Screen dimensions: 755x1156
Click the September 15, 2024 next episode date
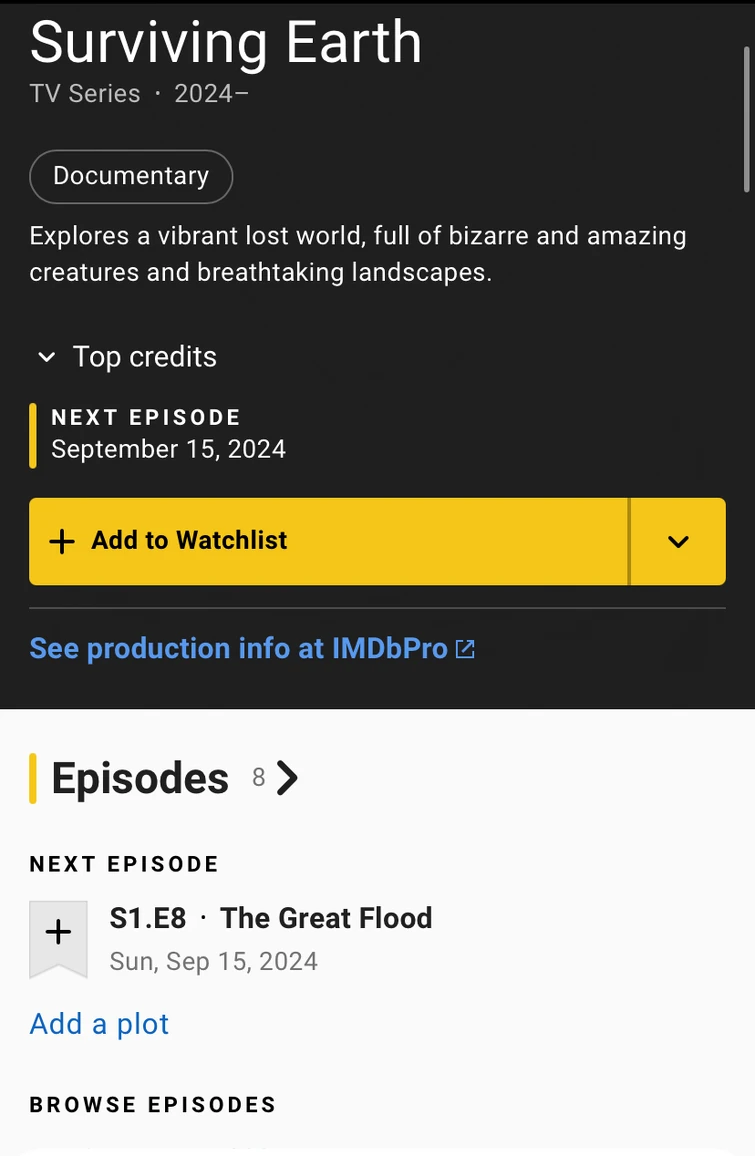click(168, 450)
